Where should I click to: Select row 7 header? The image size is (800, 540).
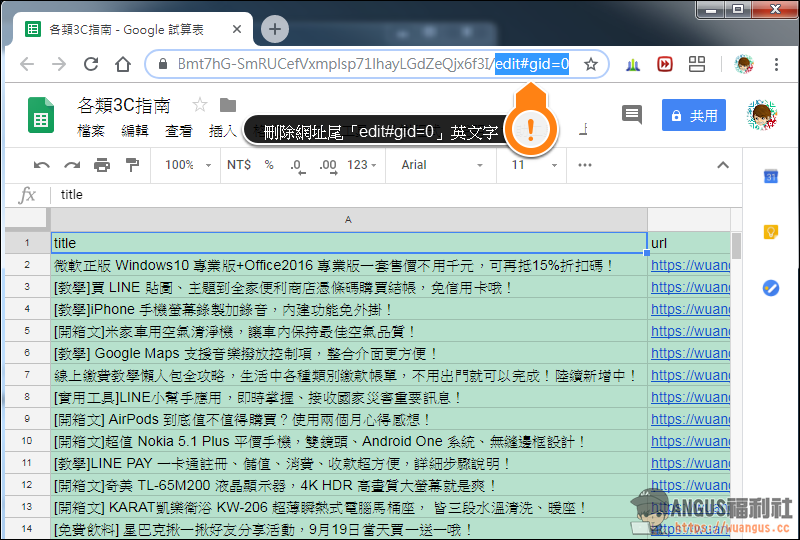[27, 375]
